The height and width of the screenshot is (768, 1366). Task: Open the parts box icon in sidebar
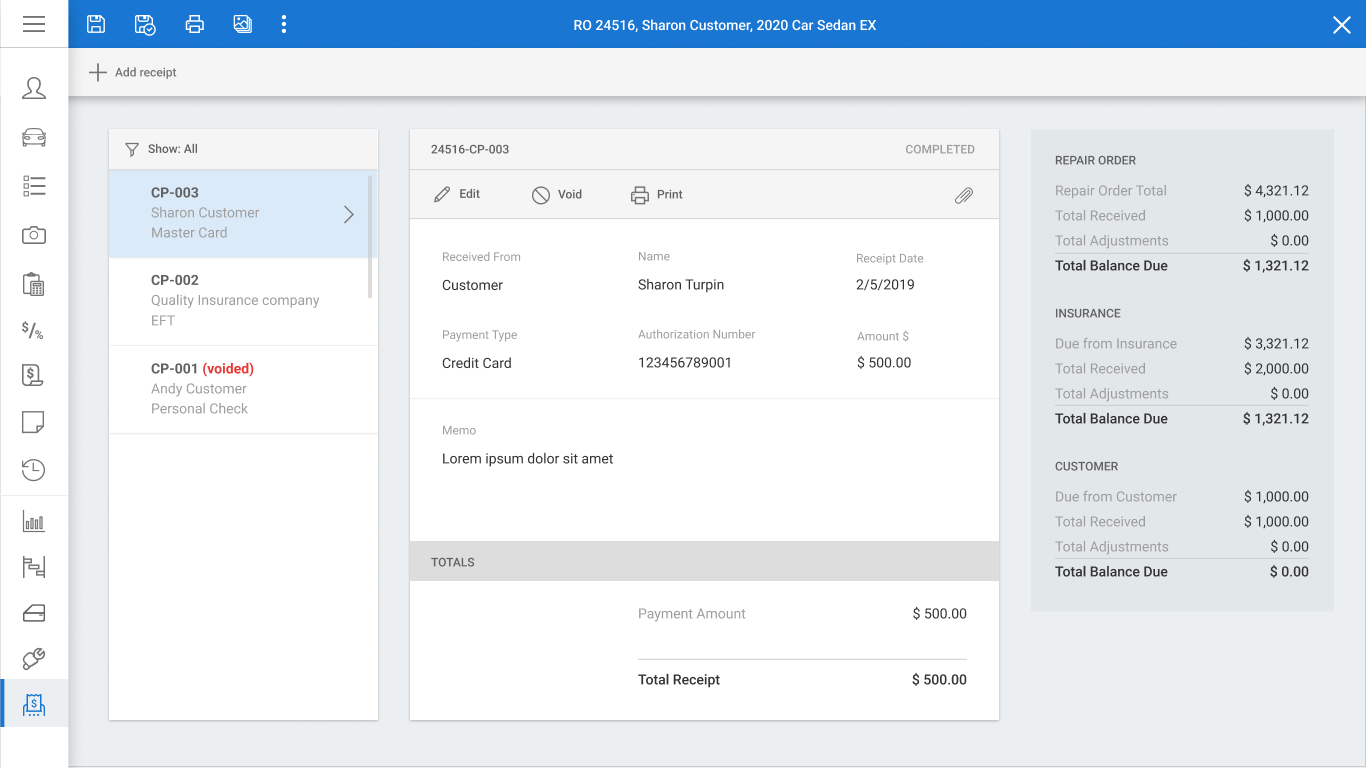click(x=34, y=613)
